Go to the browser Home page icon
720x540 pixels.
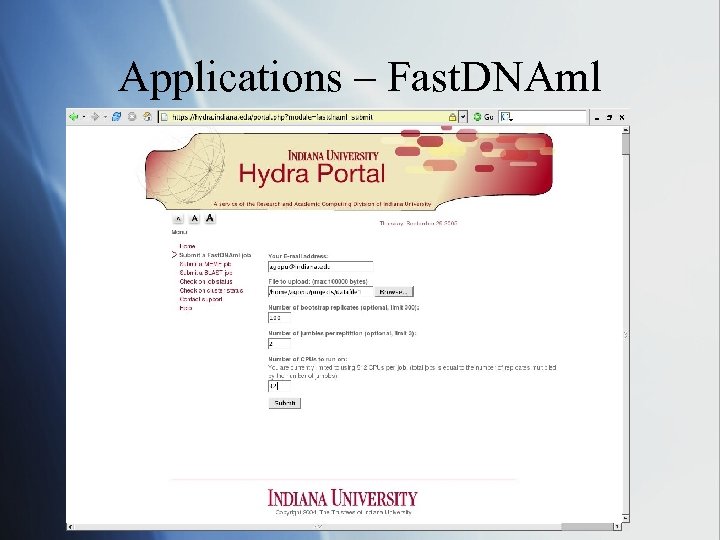[x=147, y=117]
